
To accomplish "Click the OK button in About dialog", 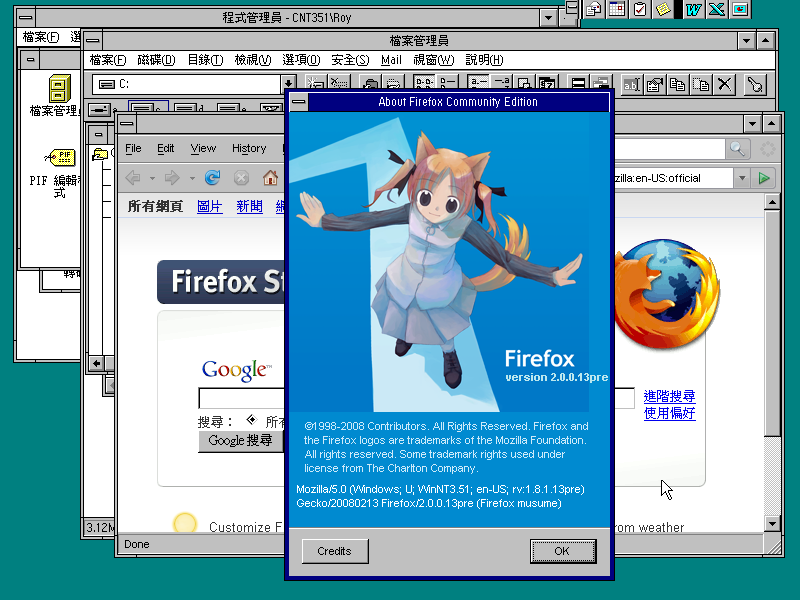I will [x=561, y=551].
